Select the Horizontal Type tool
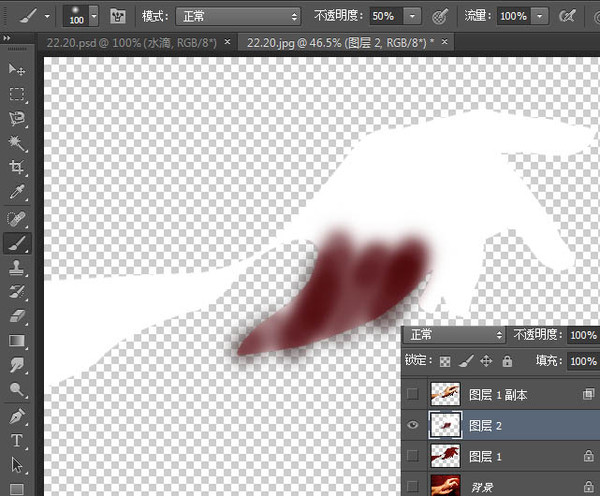 coord(17,441)
